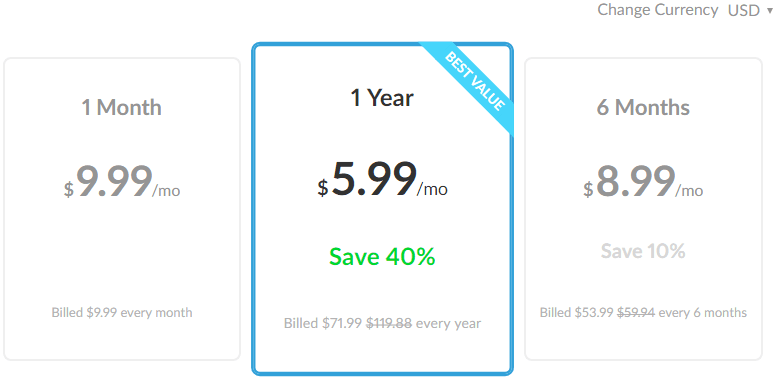Click Billed $71.99 every year text
777x379 pixels.
point(382,324)
